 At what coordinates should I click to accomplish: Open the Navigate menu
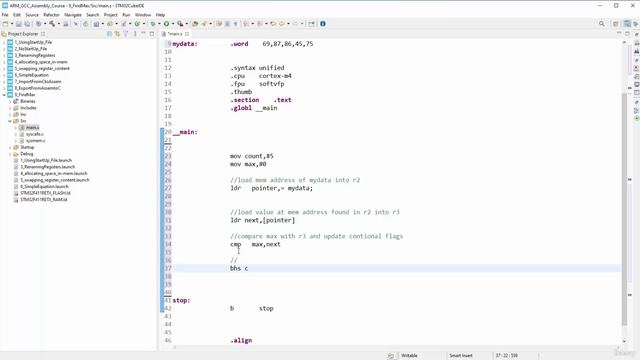pyautogui.click(x=73, y=15)
